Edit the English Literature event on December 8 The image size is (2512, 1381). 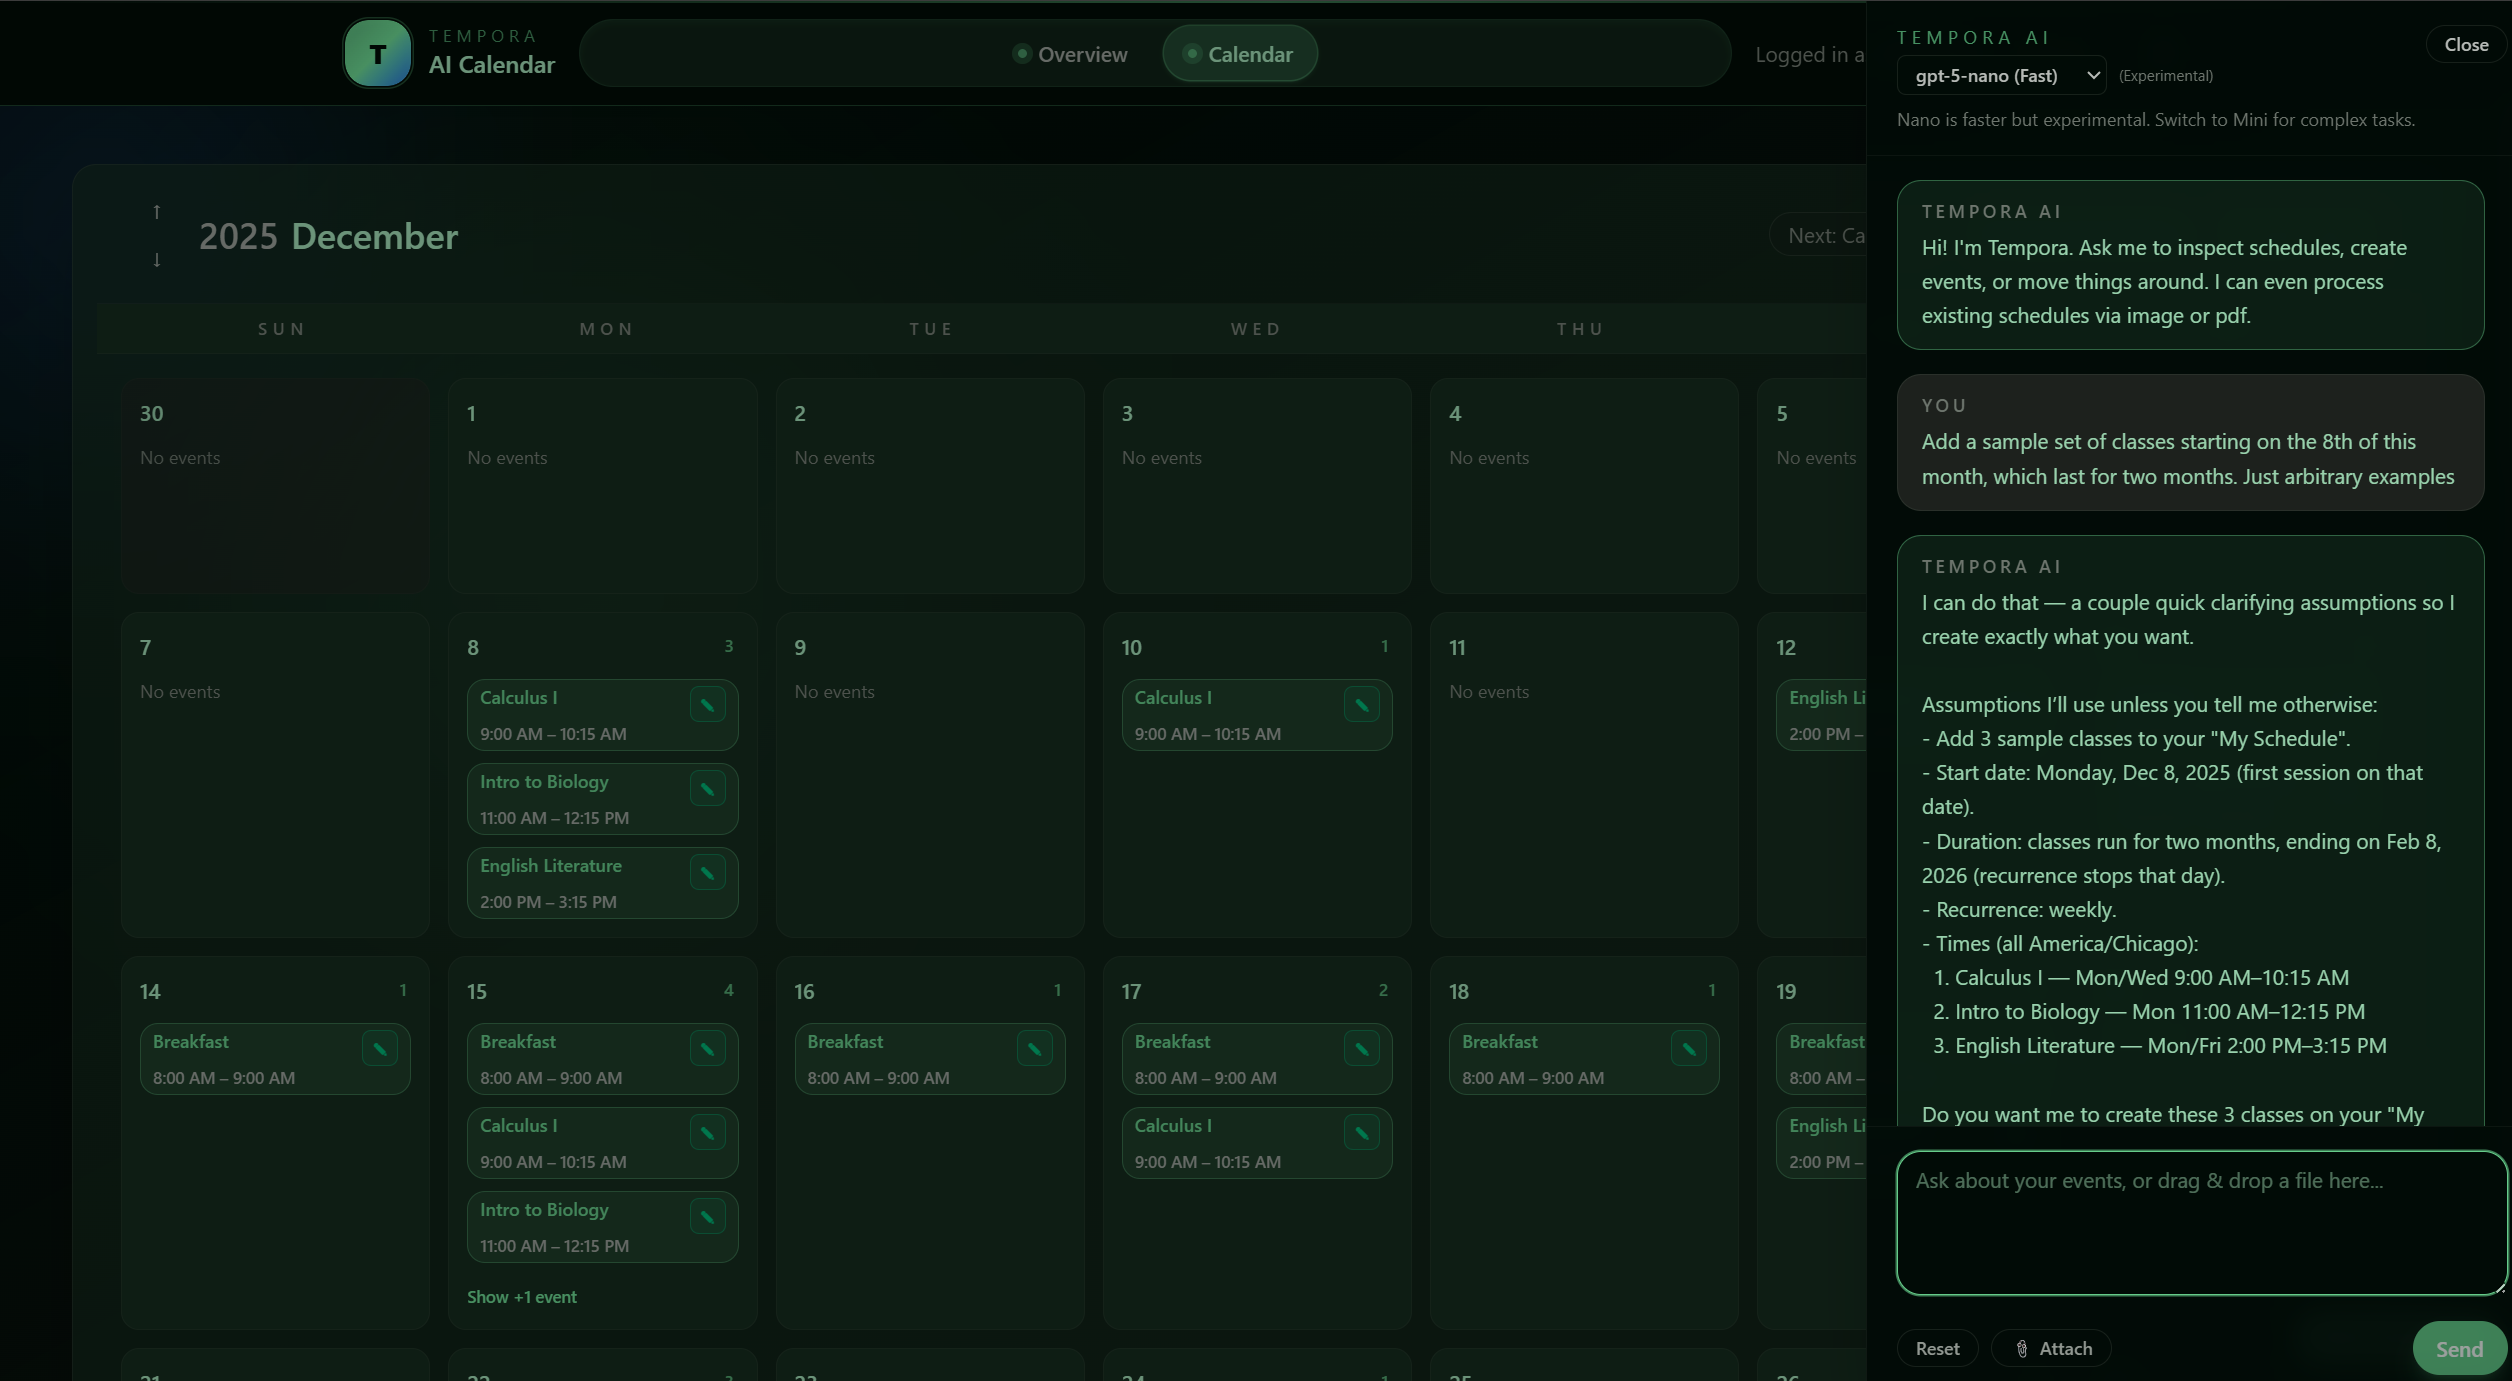coord(707,873)
